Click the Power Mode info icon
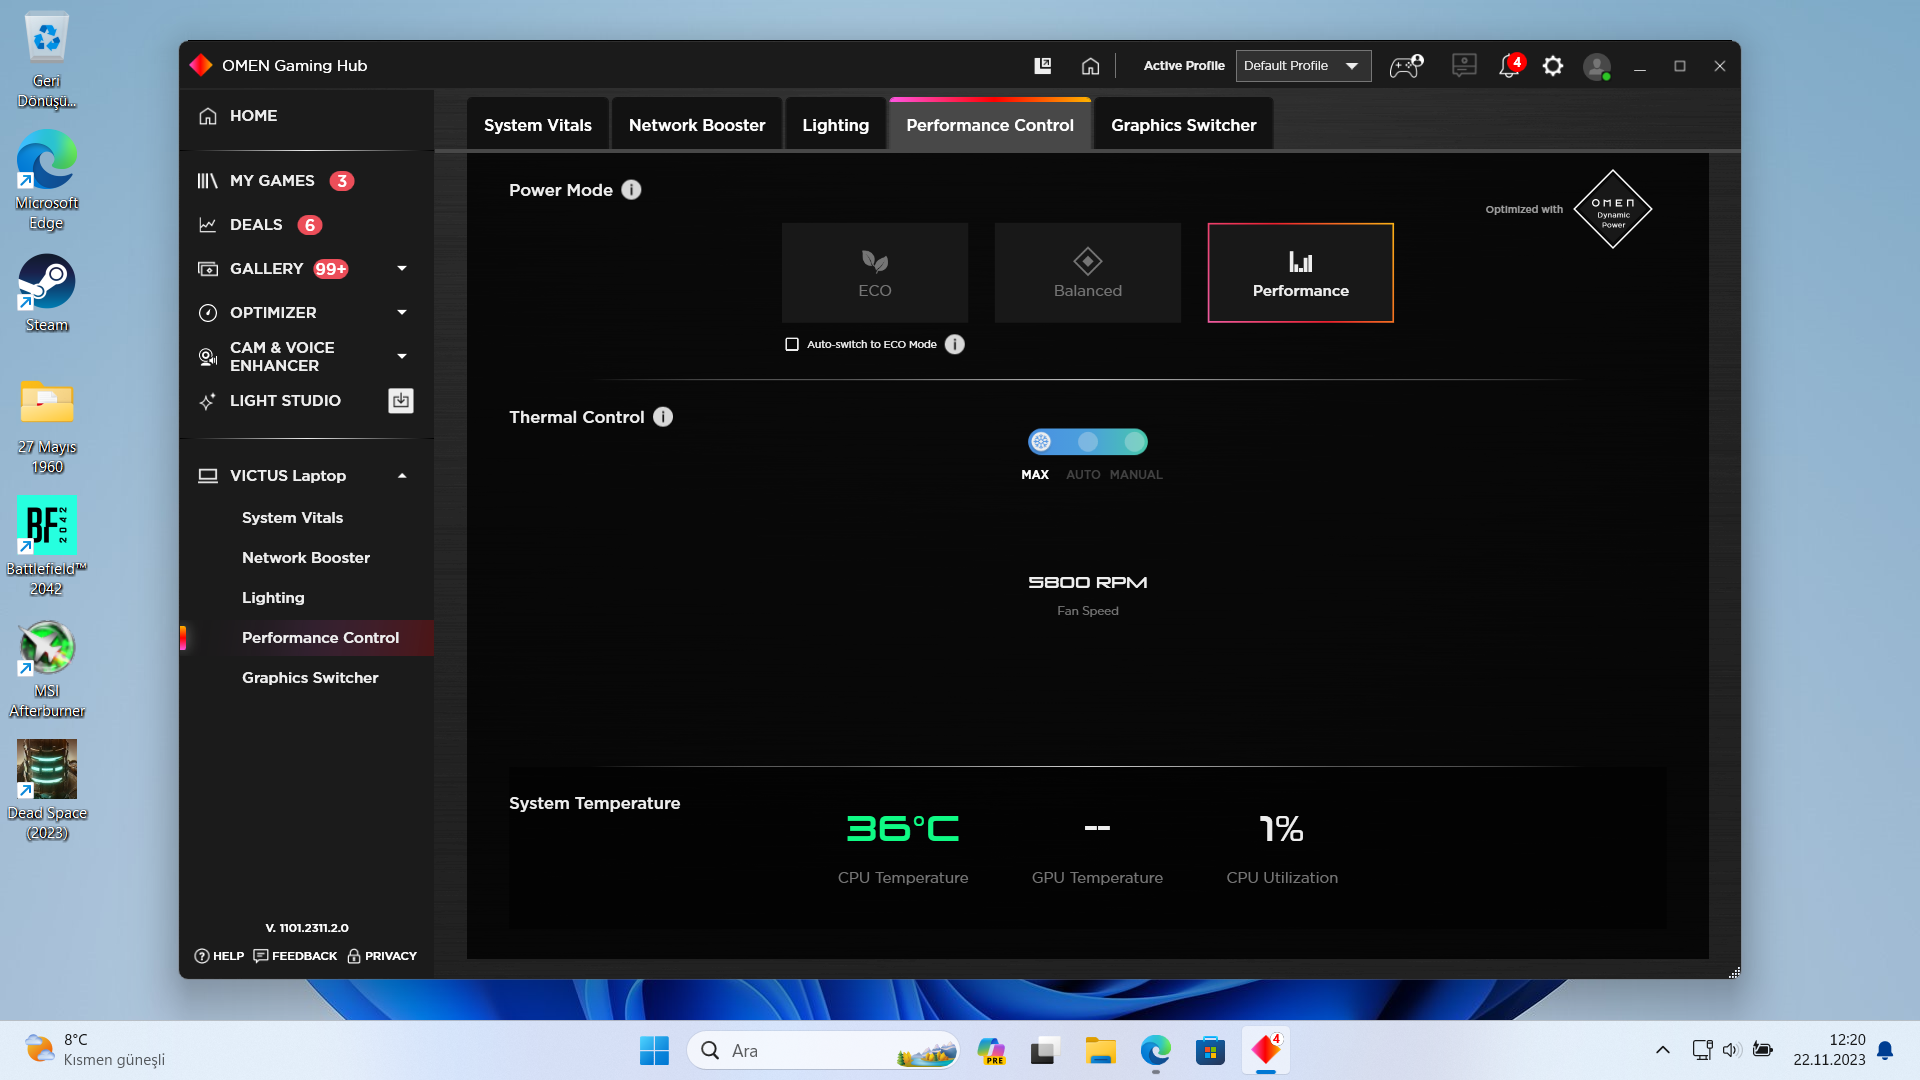This screenshot has width=1920, height=1080. pos(631,190)
